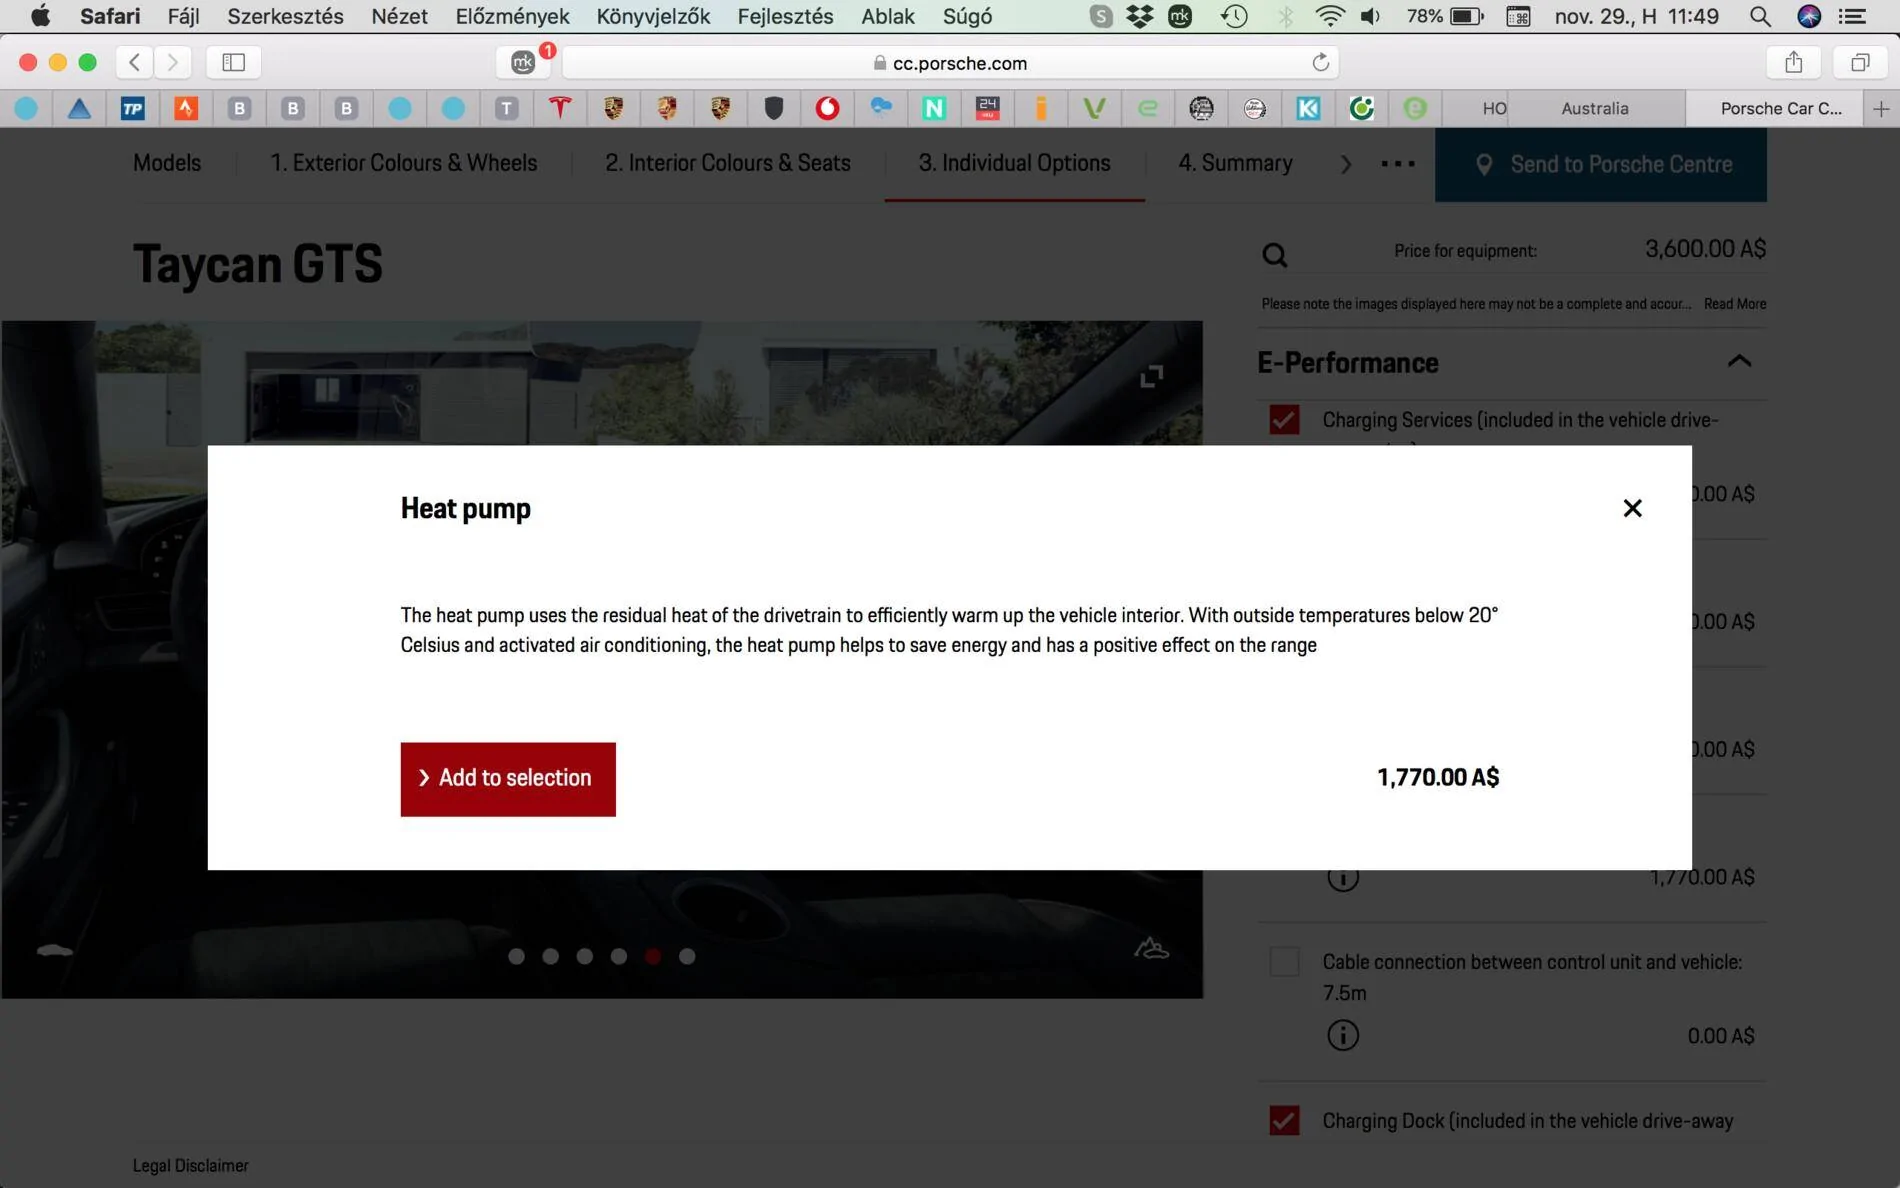Show info for Cable connection 7.5m
The image size is (1900, 1188).
1343,1035
